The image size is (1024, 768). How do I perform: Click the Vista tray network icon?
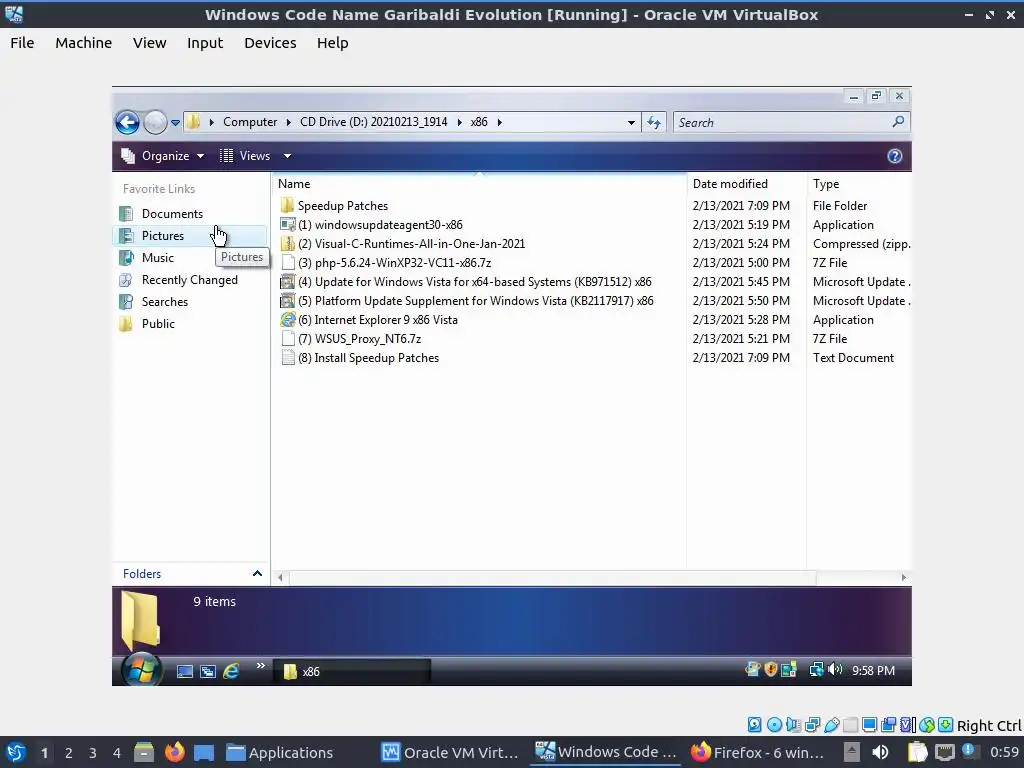(x=816, y=669)
